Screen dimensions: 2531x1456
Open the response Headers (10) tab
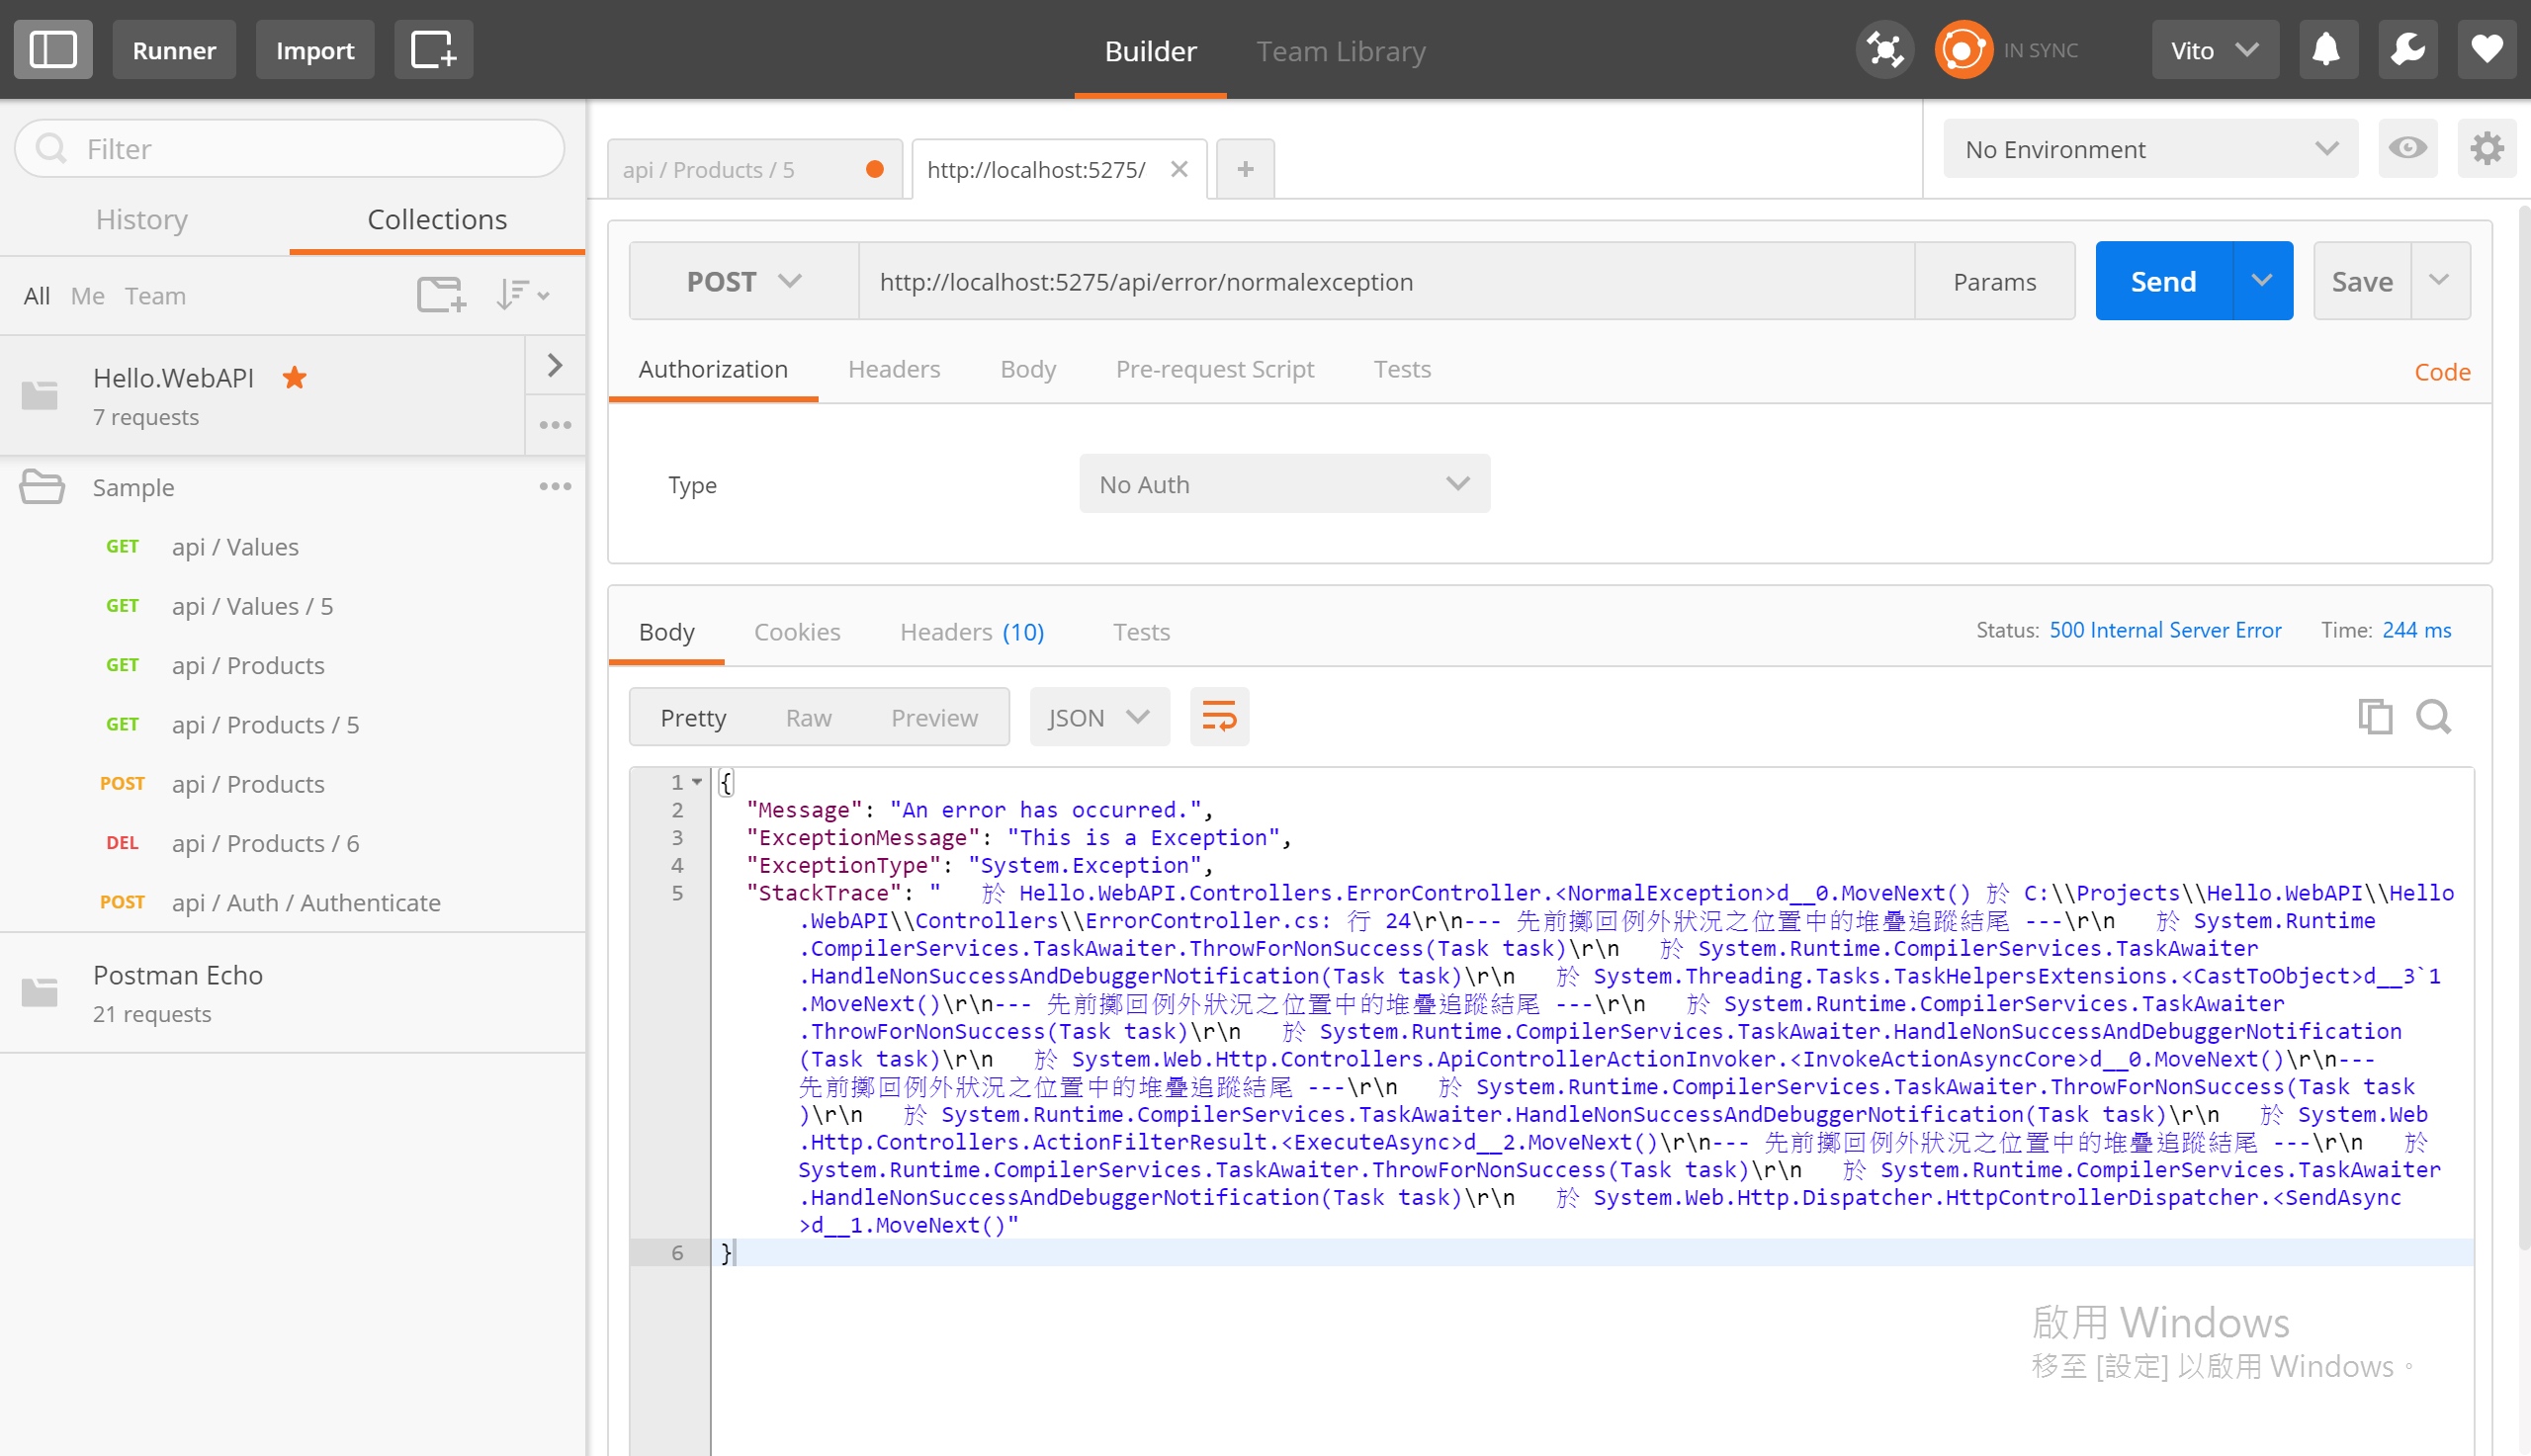[x=972, y=632]
